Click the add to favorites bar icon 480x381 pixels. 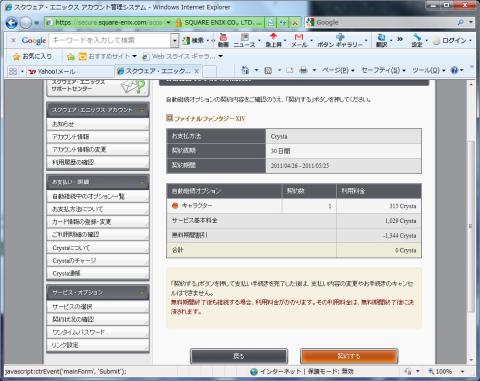[70, 57]
